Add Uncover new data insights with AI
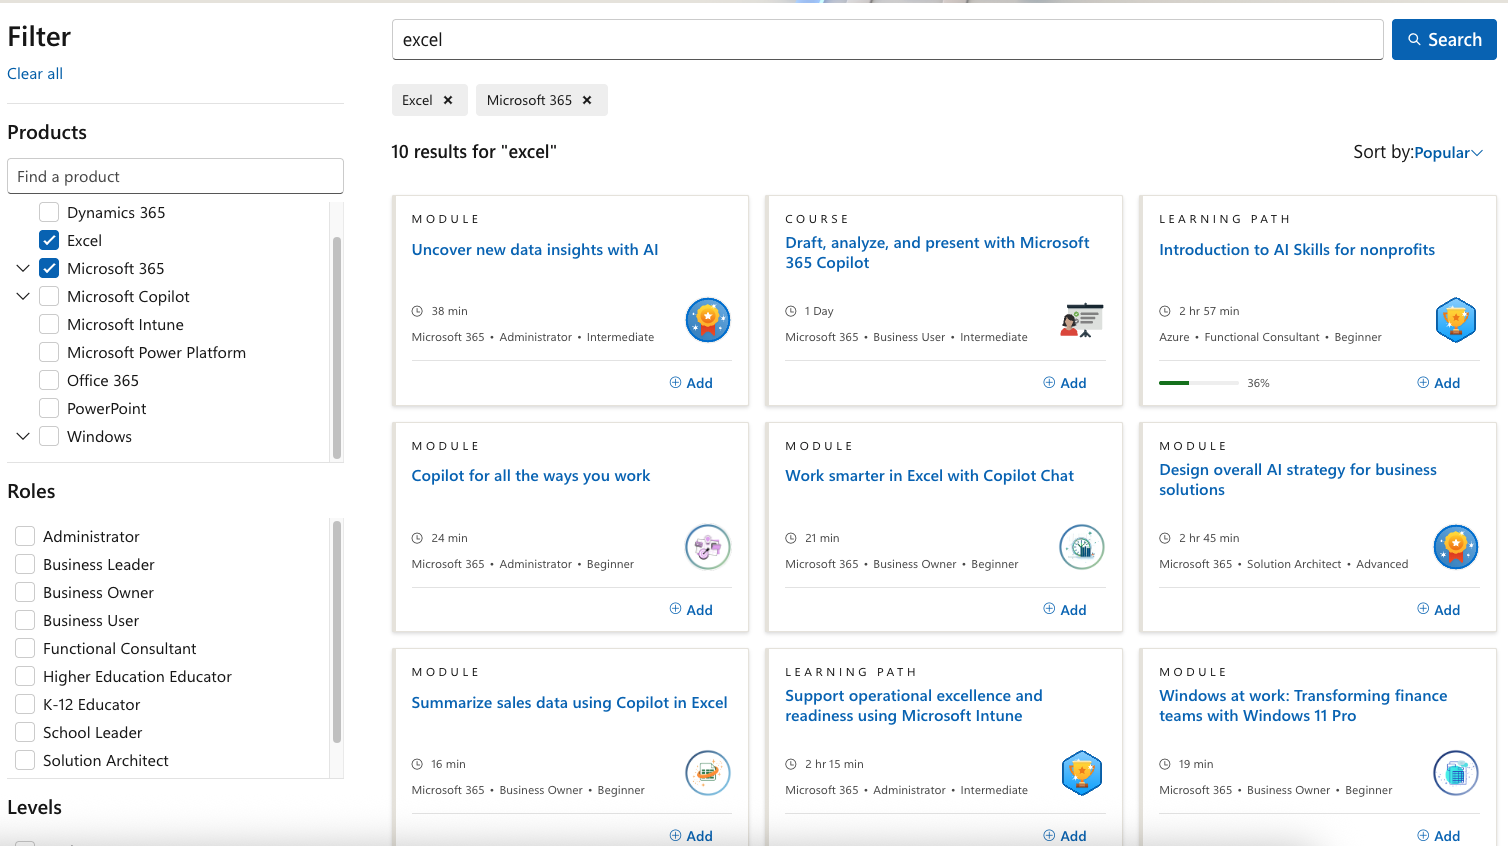This screenshot has width=1508, height=846. (691, 383)
